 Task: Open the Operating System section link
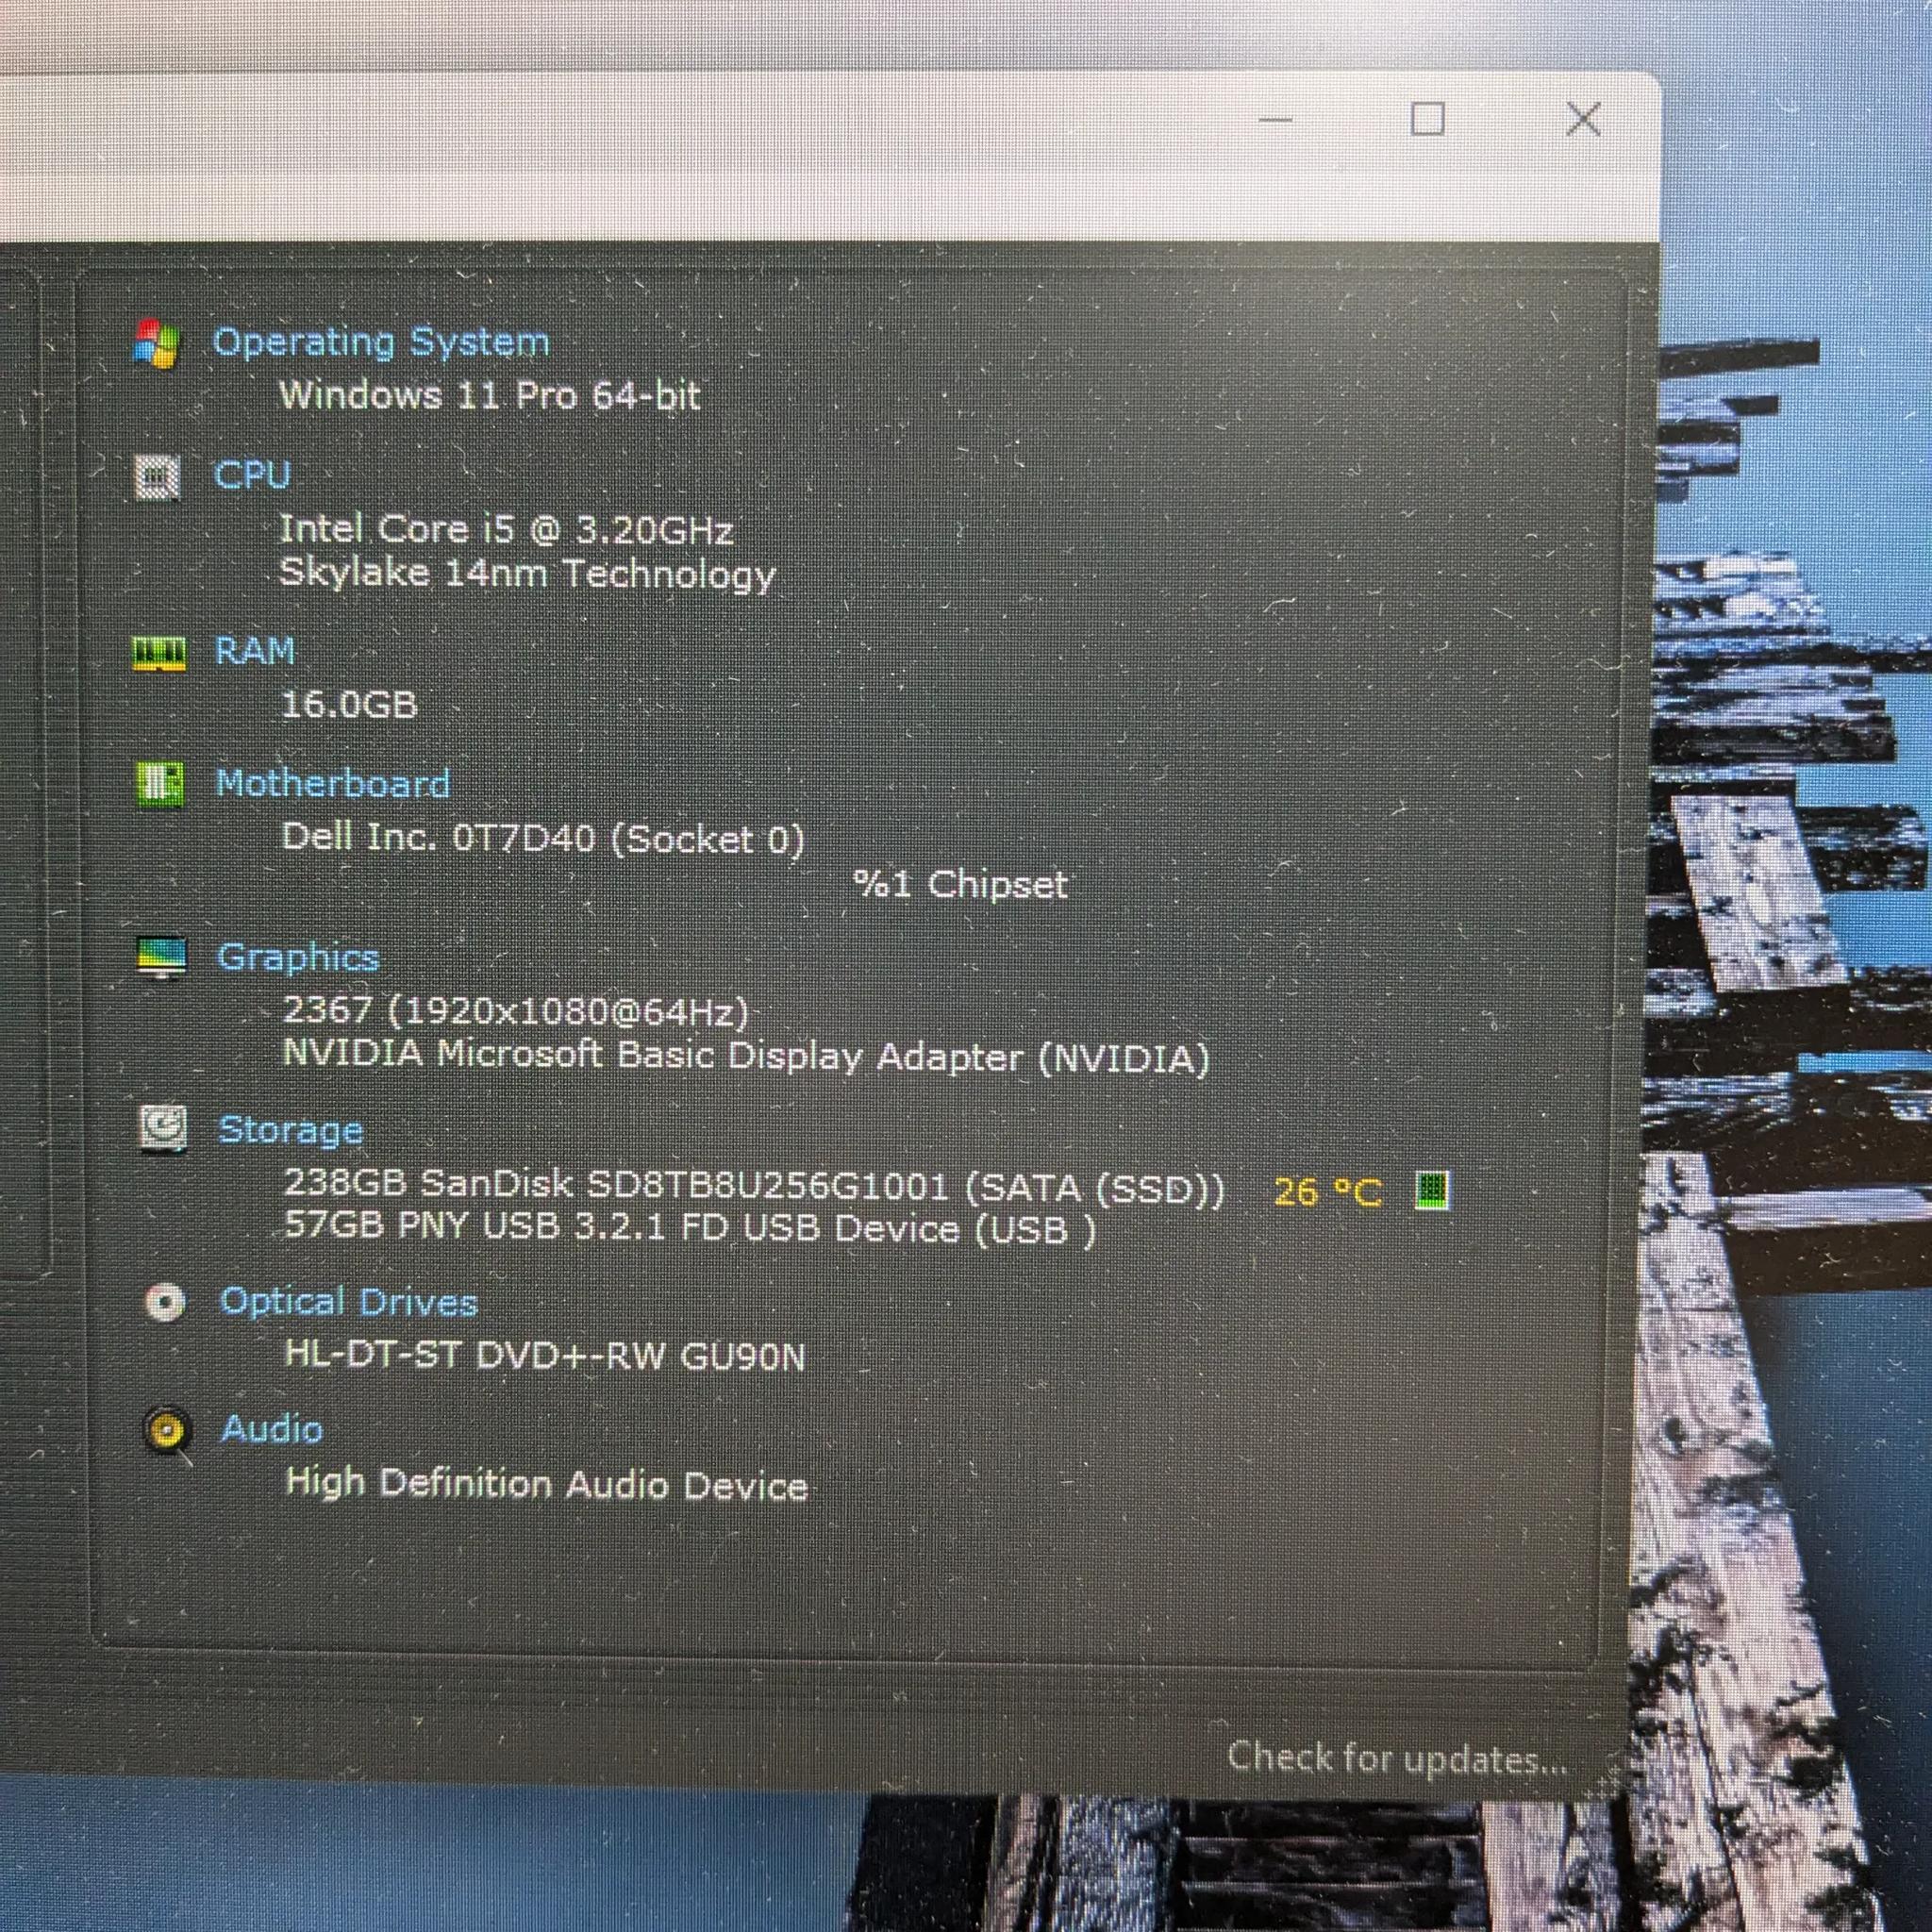pyautogui.click(x=381, y=343)
